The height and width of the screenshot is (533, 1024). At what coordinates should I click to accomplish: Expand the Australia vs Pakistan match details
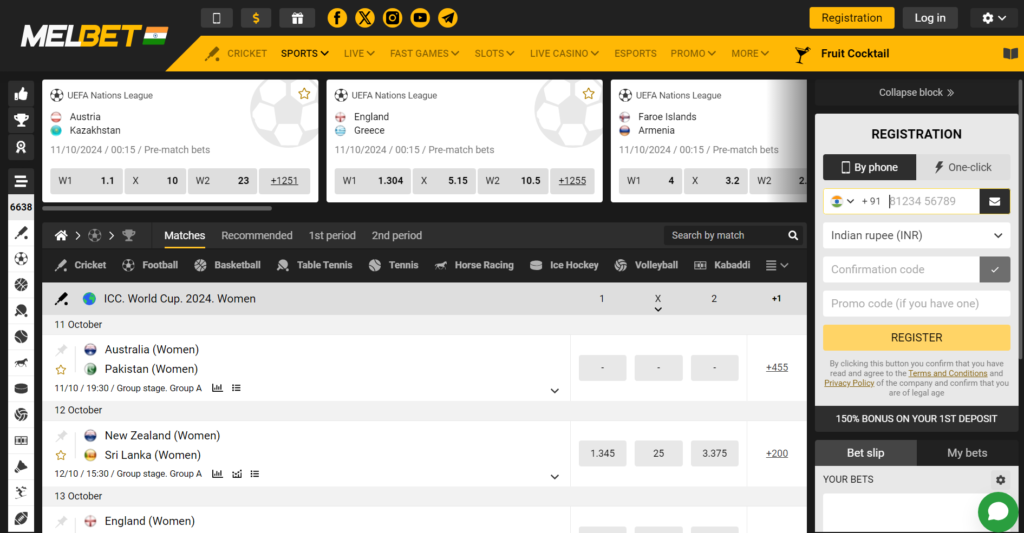(555, 391)
